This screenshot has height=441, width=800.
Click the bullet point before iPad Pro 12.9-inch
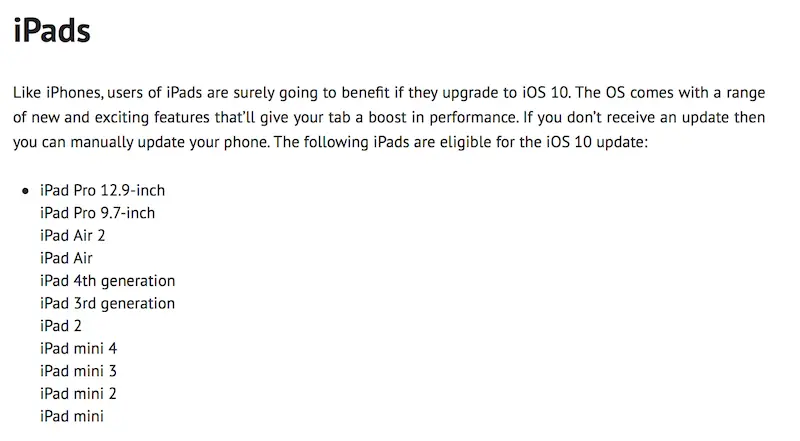point(26,191)
